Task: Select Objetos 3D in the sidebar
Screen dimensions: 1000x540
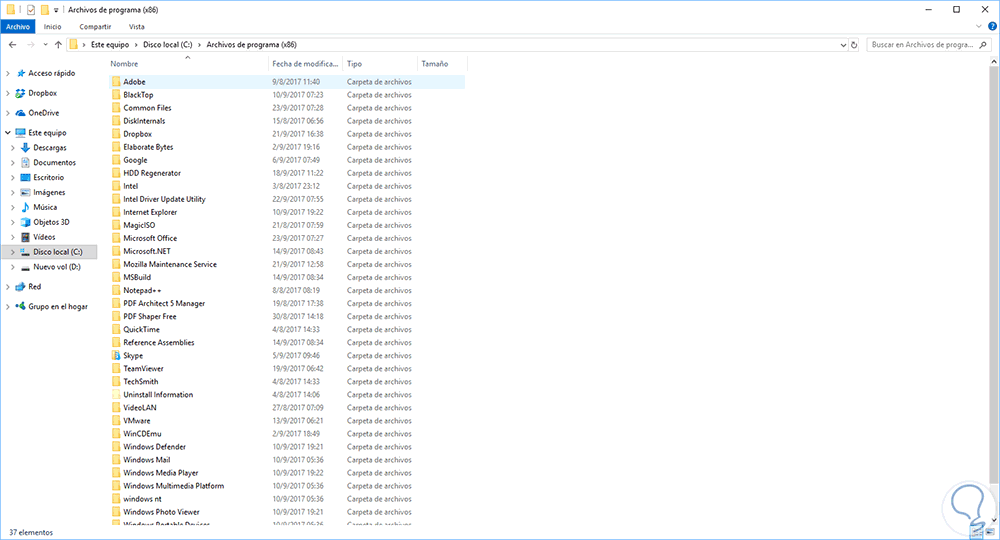Action: (51, 222)
